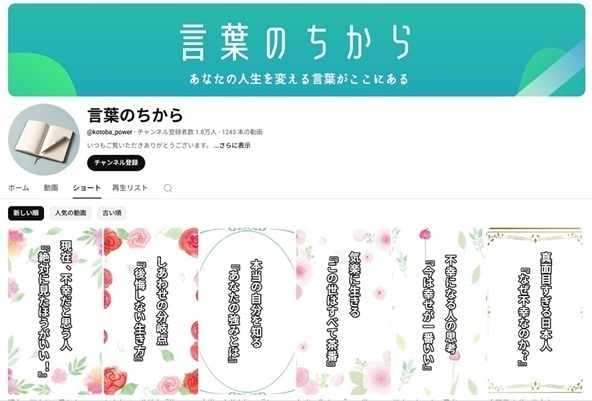
Task: Expand description via さらに表示 link
Action: coord(232,145)
